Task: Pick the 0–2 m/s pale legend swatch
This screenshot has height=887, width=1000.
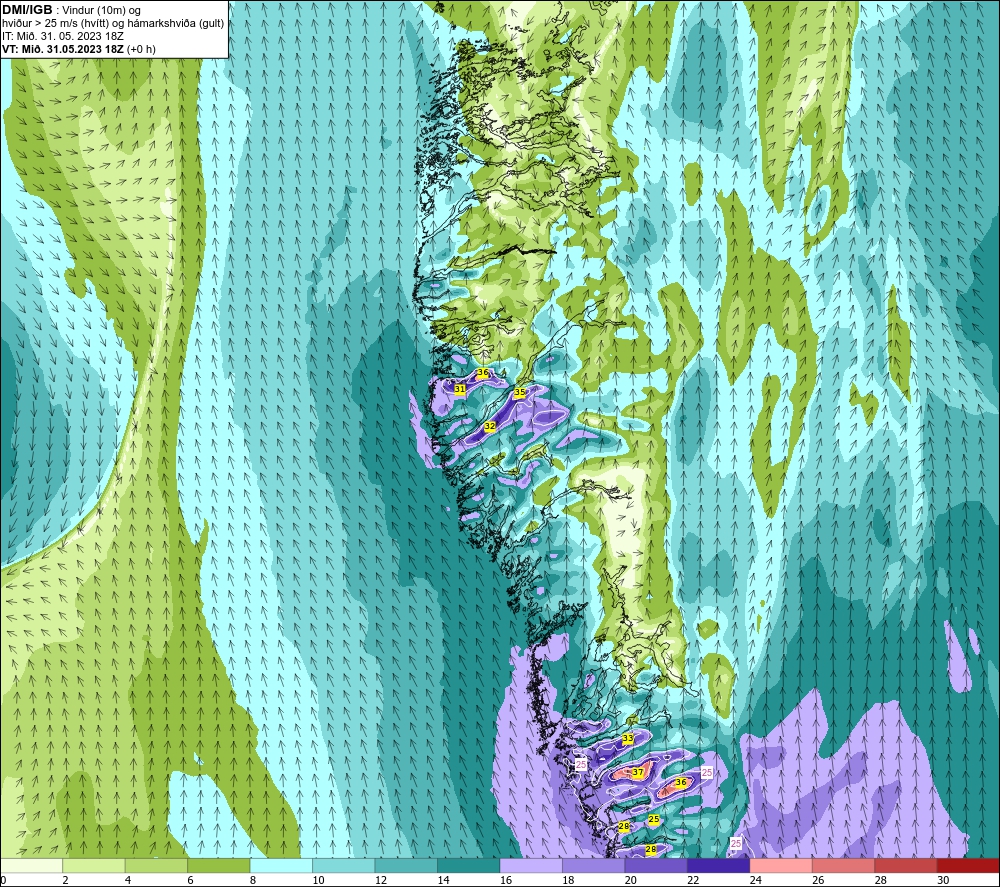Action: pyautogui.click(x=31, y=865)
